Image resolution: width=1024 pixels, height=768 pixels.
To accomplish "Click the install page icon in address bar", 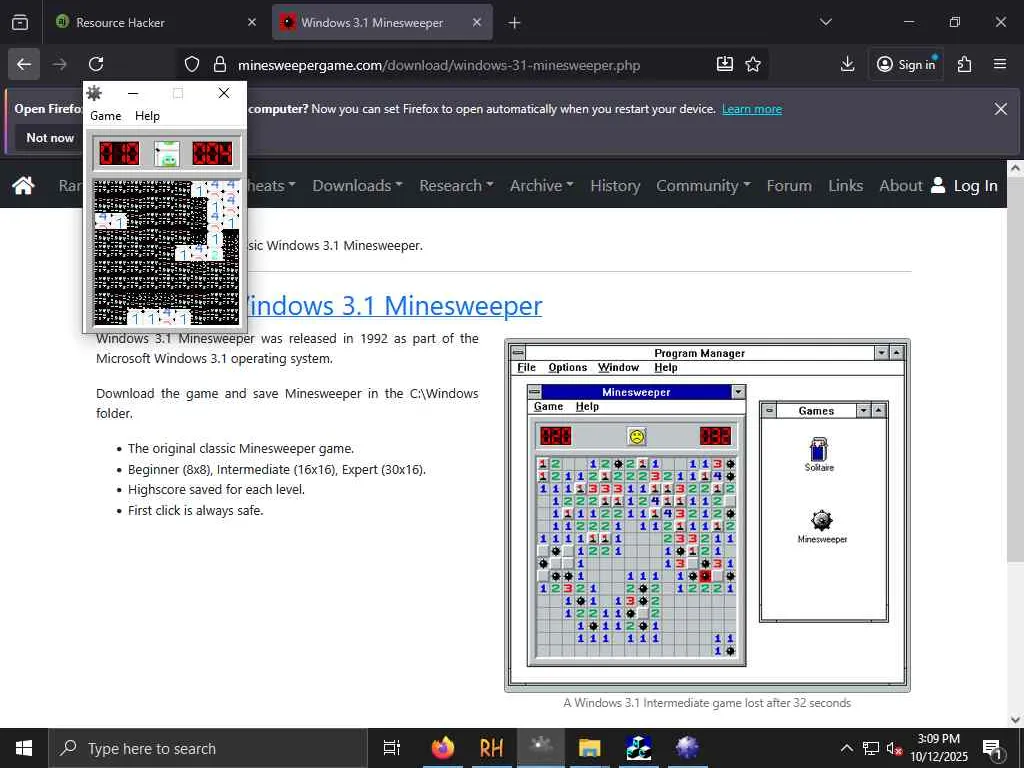I will coord(725,64).
